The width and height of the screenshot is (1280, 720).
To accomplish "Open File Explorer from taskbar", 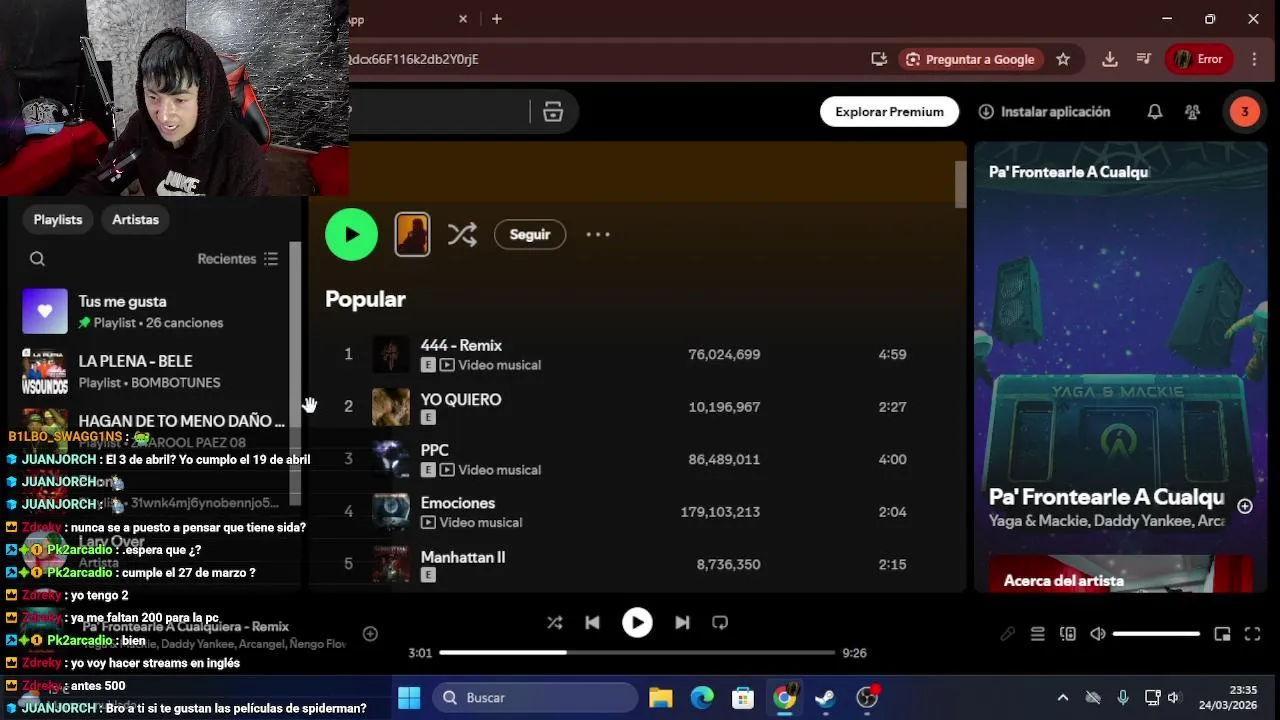I will tap(661, 697).
